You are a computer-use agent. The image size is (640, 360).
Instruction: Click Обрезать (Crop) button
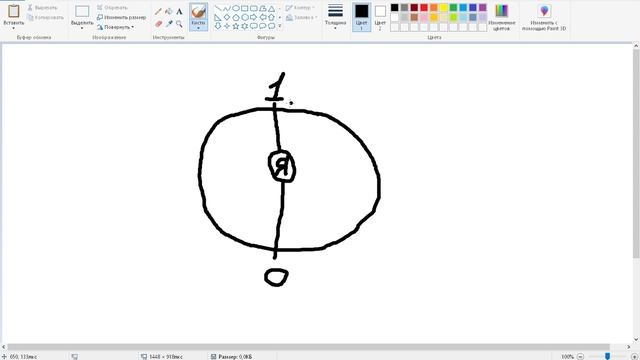[x=112, y=7]
